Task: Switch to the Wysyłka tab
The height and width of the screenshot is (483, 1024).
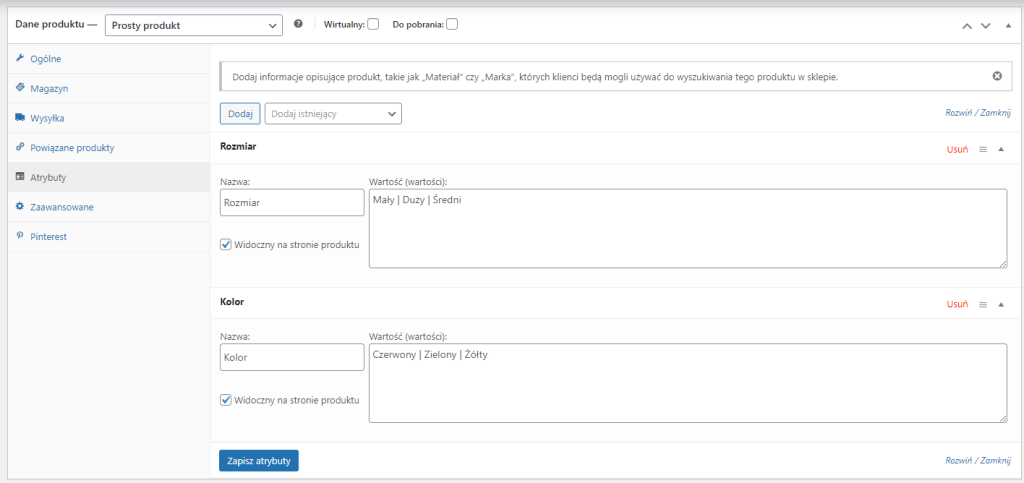Action: 47,118
